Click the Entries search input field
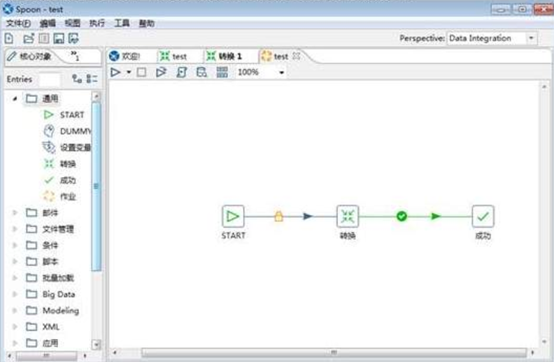The image size is (554, 362). [x=49, y=79]
